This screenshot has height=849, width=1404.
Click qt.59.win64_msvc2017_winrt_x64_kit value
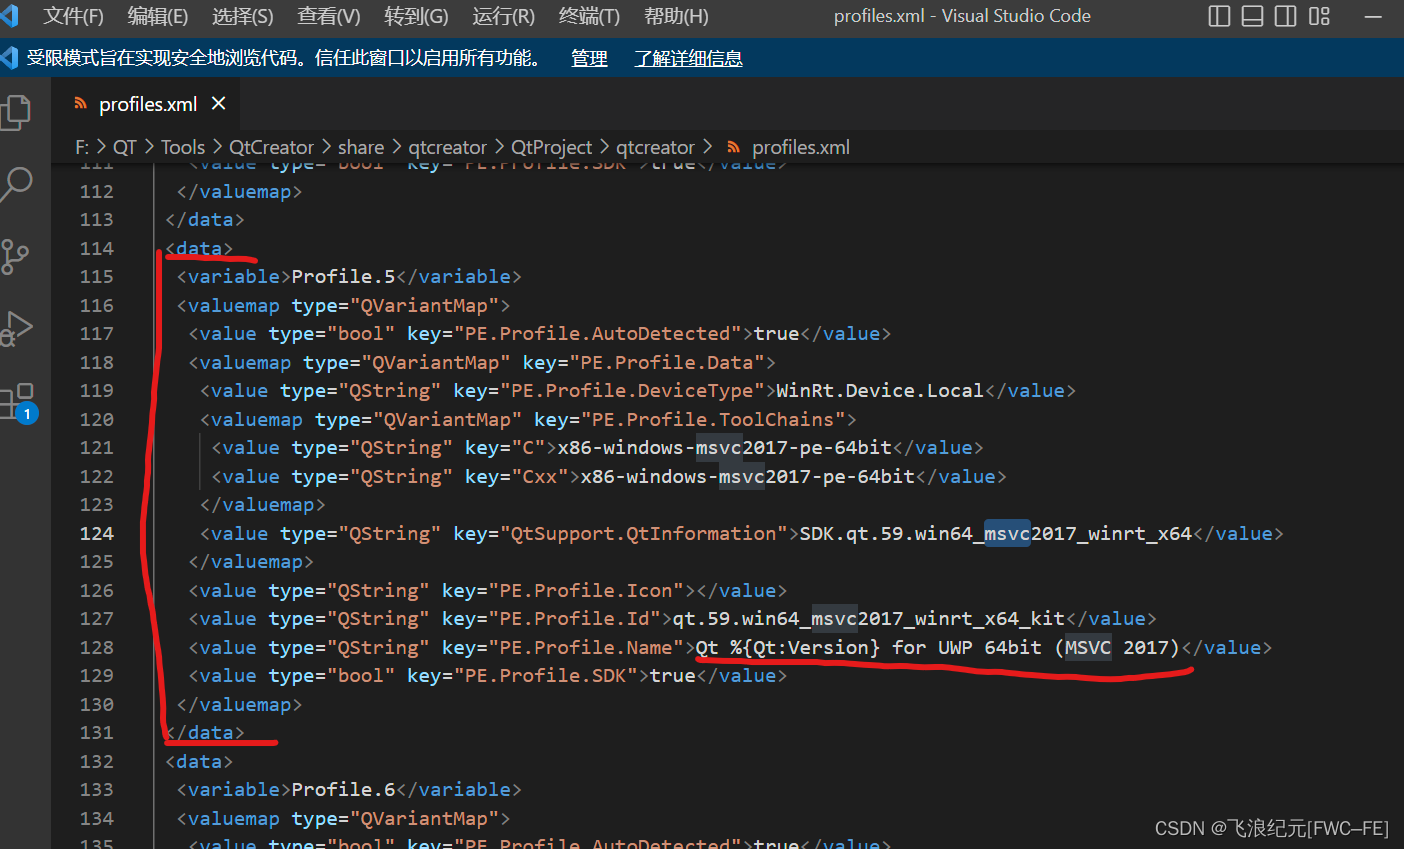[x=869, y=618]
